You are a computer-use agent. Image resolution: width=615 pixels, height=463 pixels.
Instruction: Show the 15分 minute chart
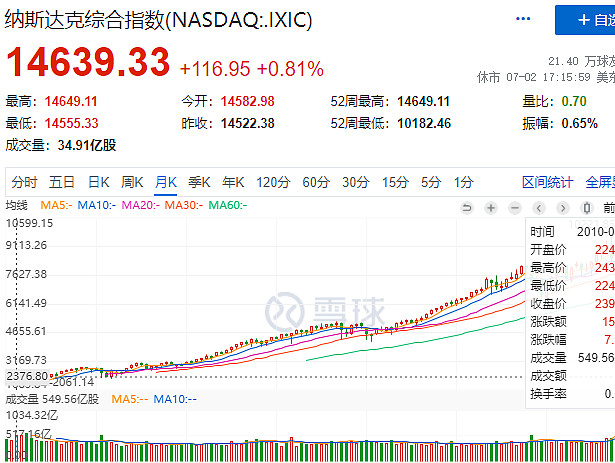395,182
